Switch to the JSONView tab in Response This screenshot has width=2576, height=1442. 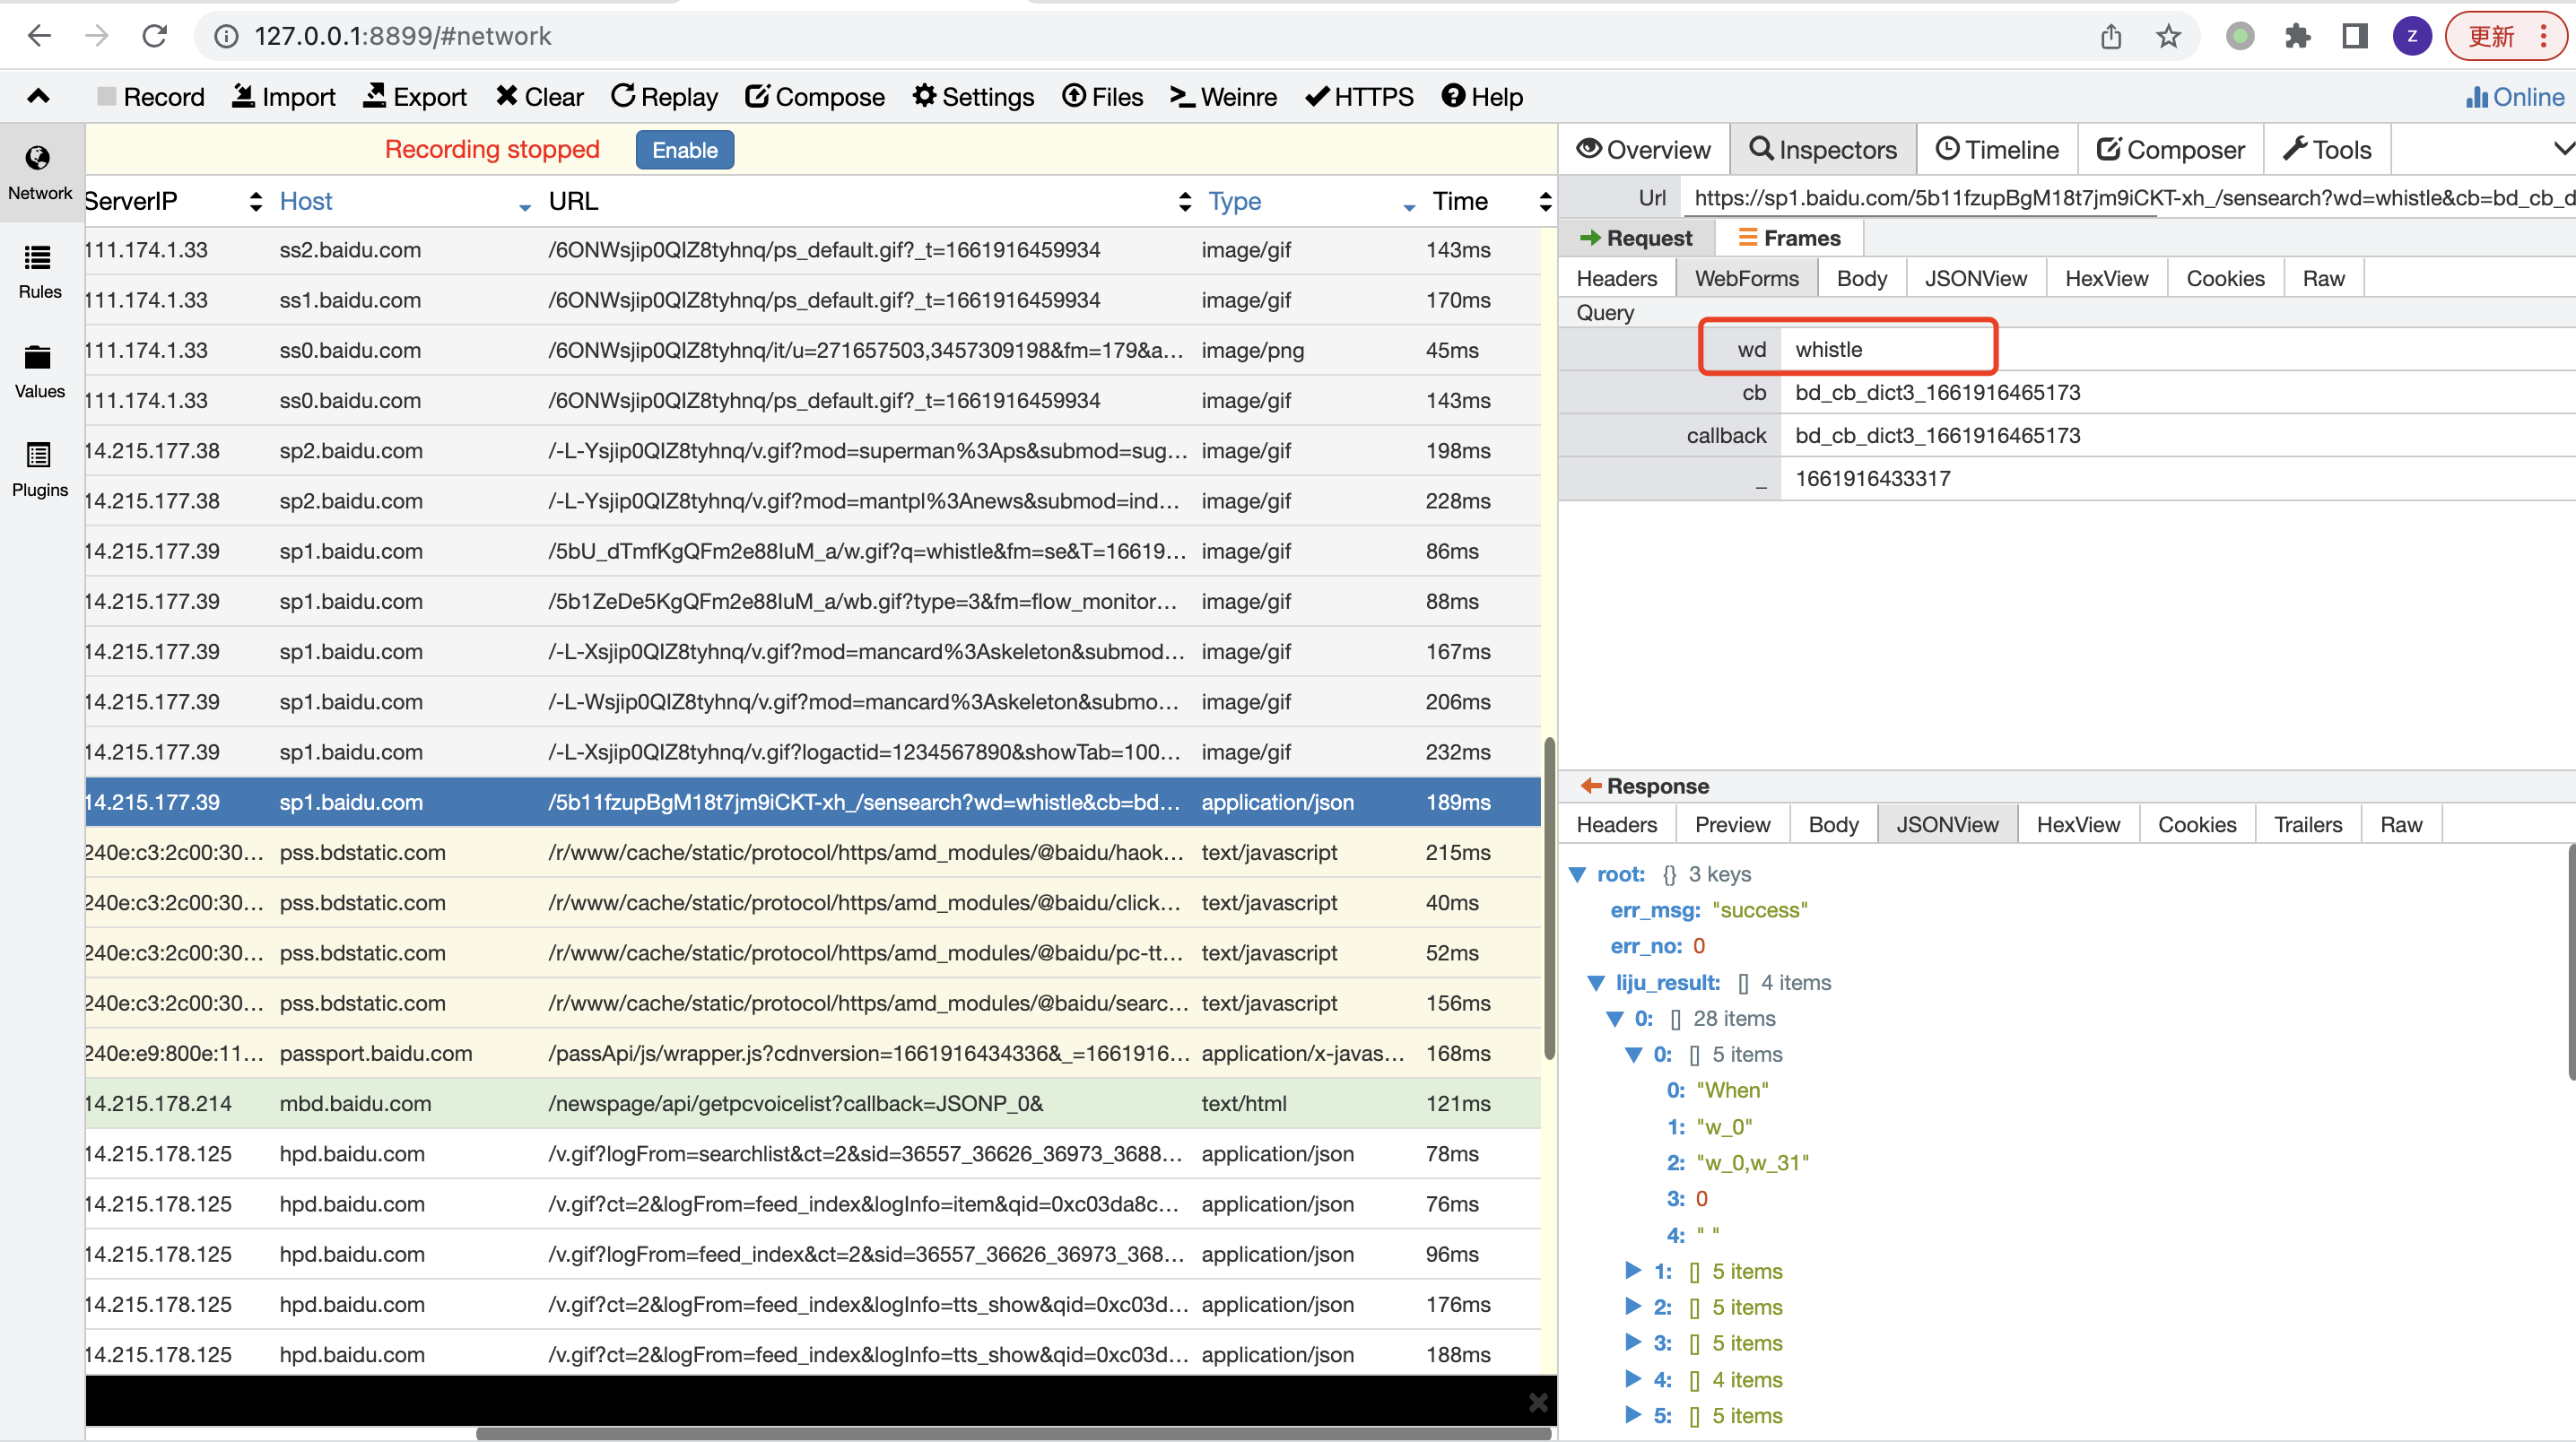click(1948, 824)
